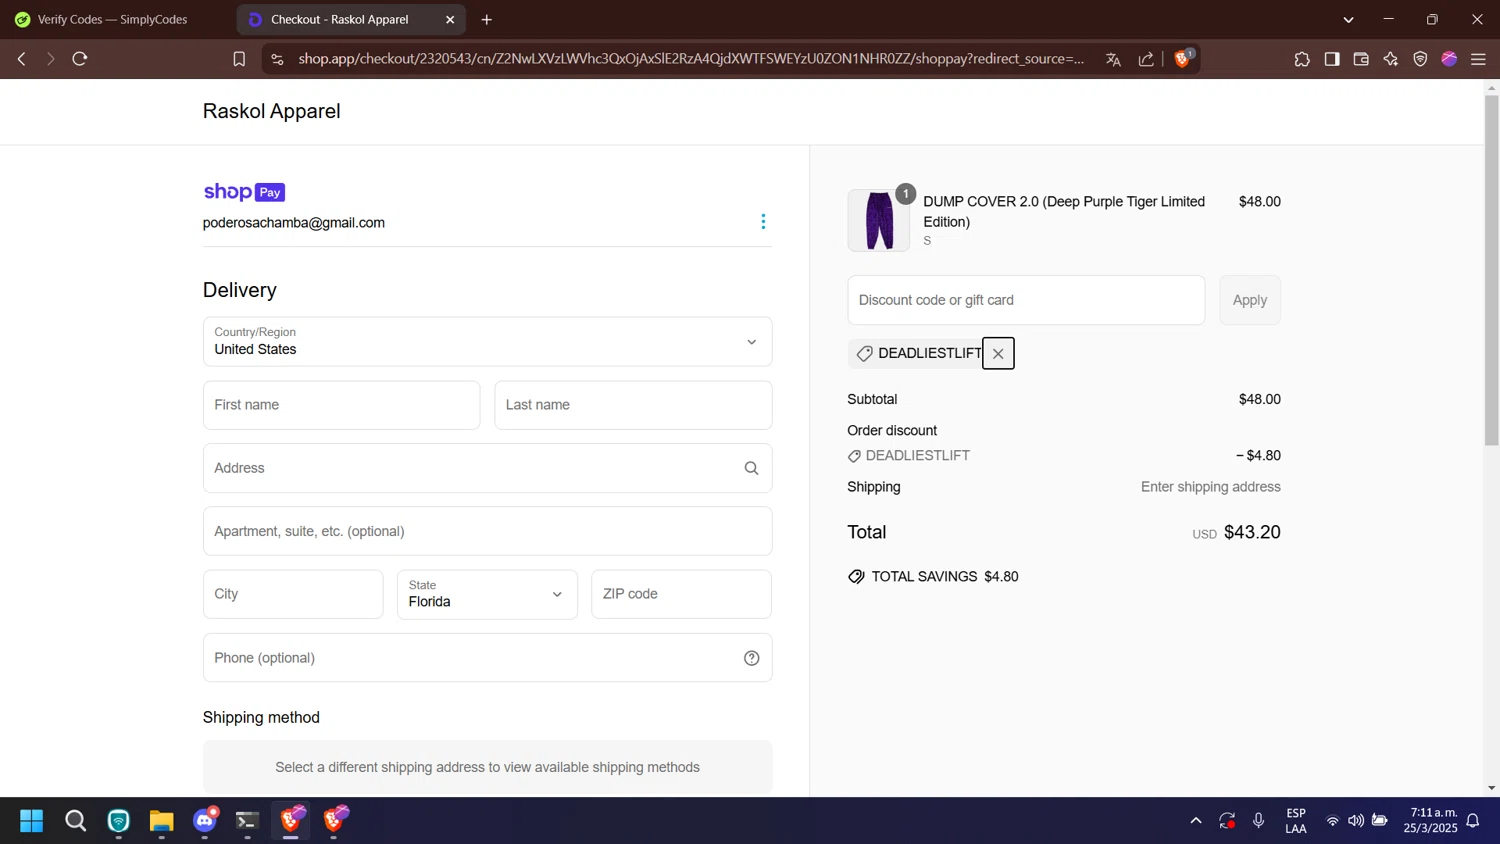Click the address search magnifier icon
Image resolution: width=1500 pixels, height=844 pixels.
751,468
